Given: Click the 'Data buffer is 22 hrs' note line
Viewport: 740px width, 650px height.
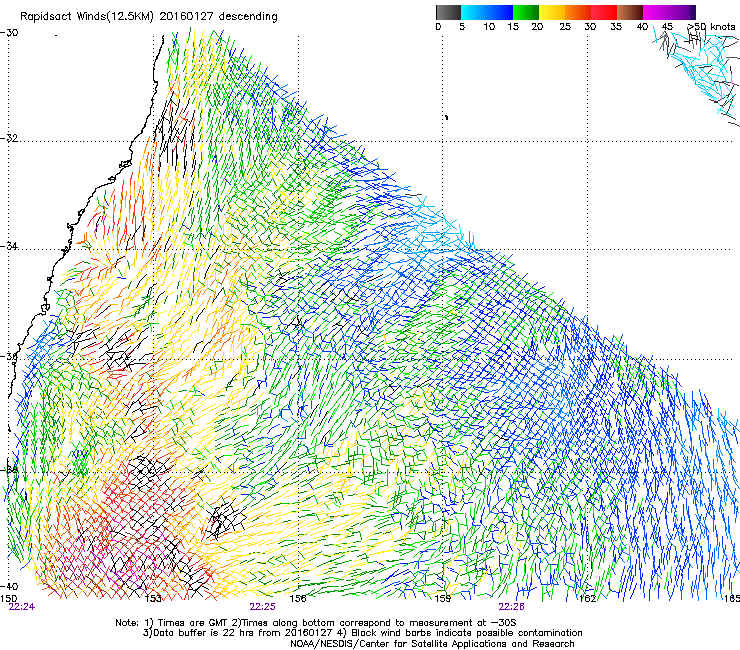Looking at the screenshot, I should click(362, 633).
